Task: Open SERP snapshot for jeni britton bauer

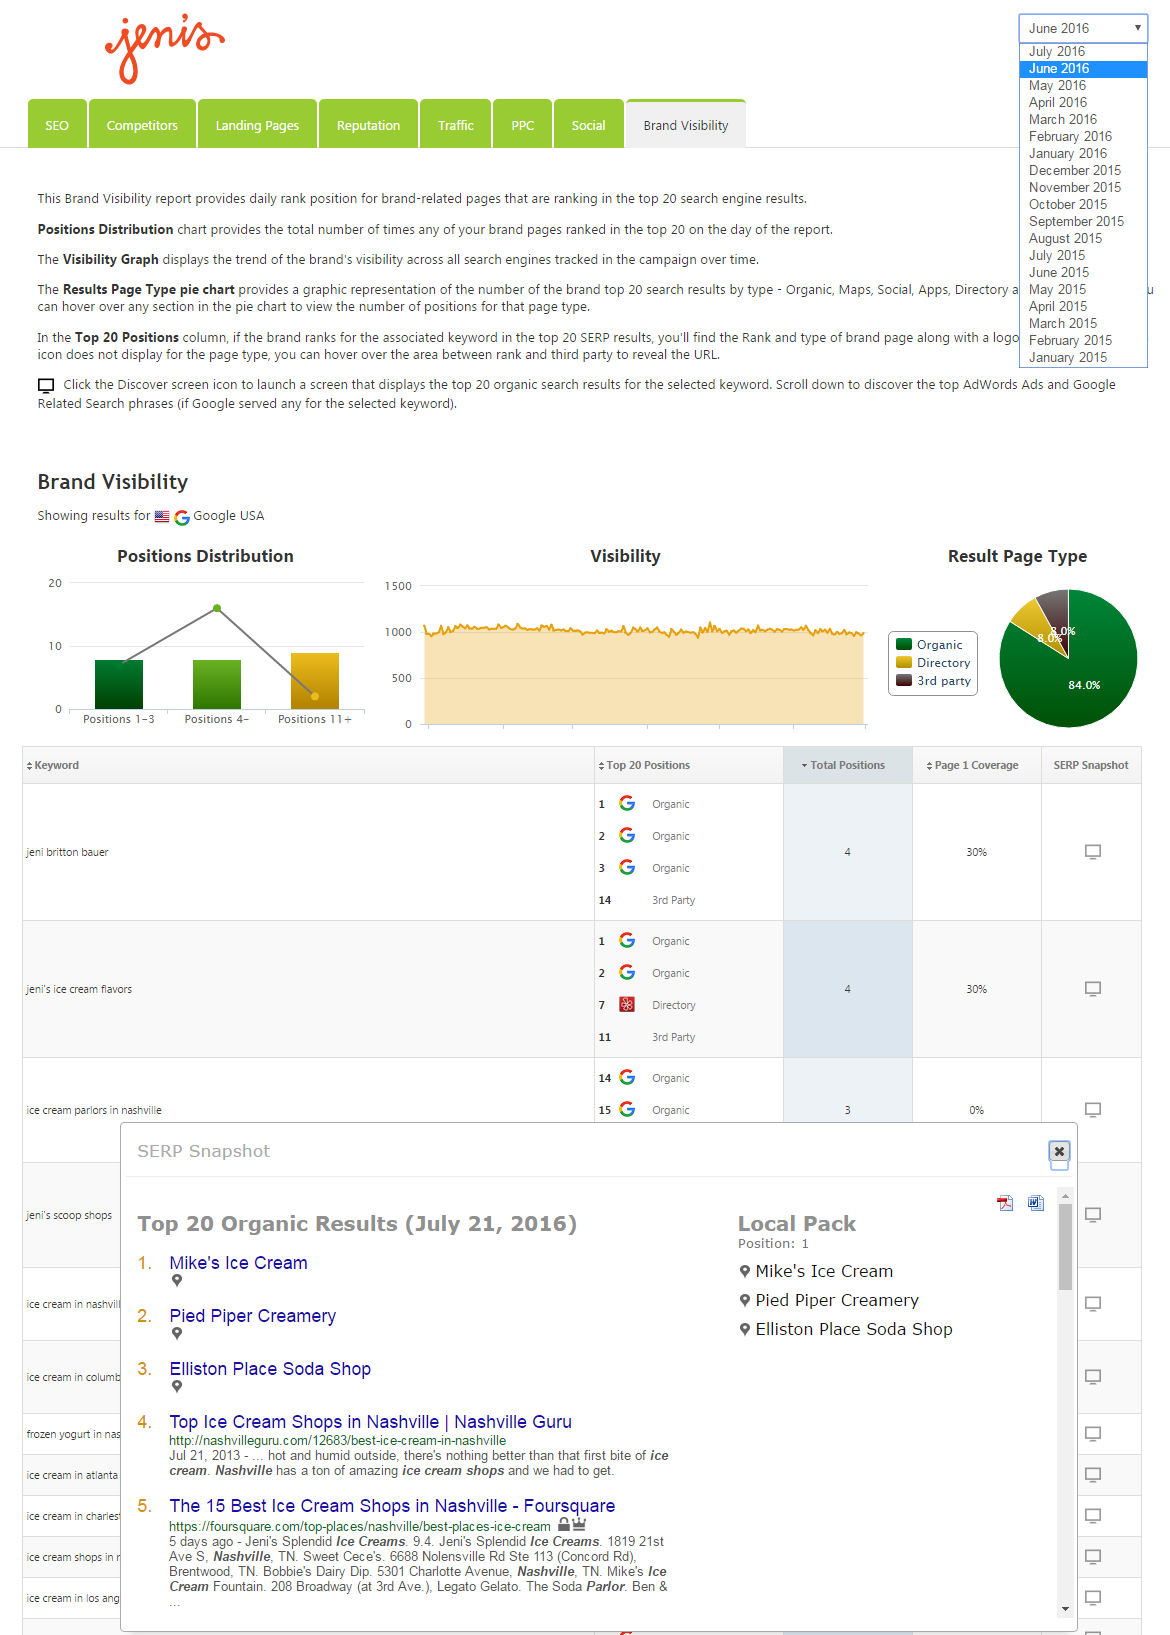Action: pos(1092,852)
